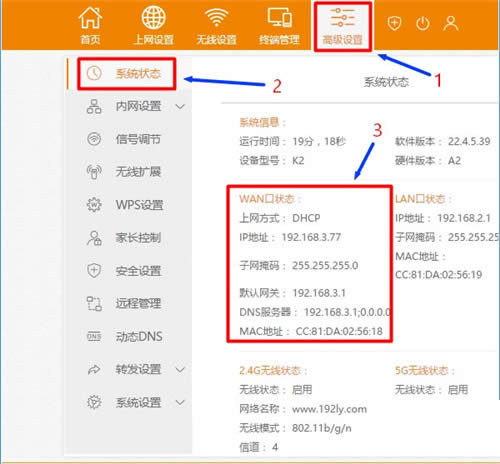Open the 首页 home icon

point(90,18)
